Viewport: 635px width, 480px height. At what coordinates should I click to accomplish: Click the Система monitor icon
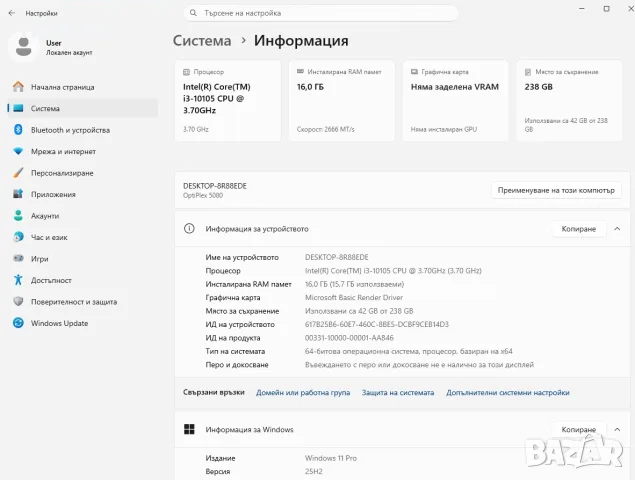pyautogui.click(x=18, y=108)
